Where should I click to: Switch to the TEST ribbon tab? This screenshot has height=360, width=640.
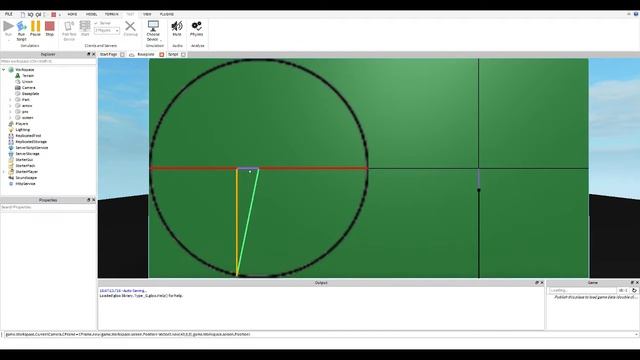[130, 14]
